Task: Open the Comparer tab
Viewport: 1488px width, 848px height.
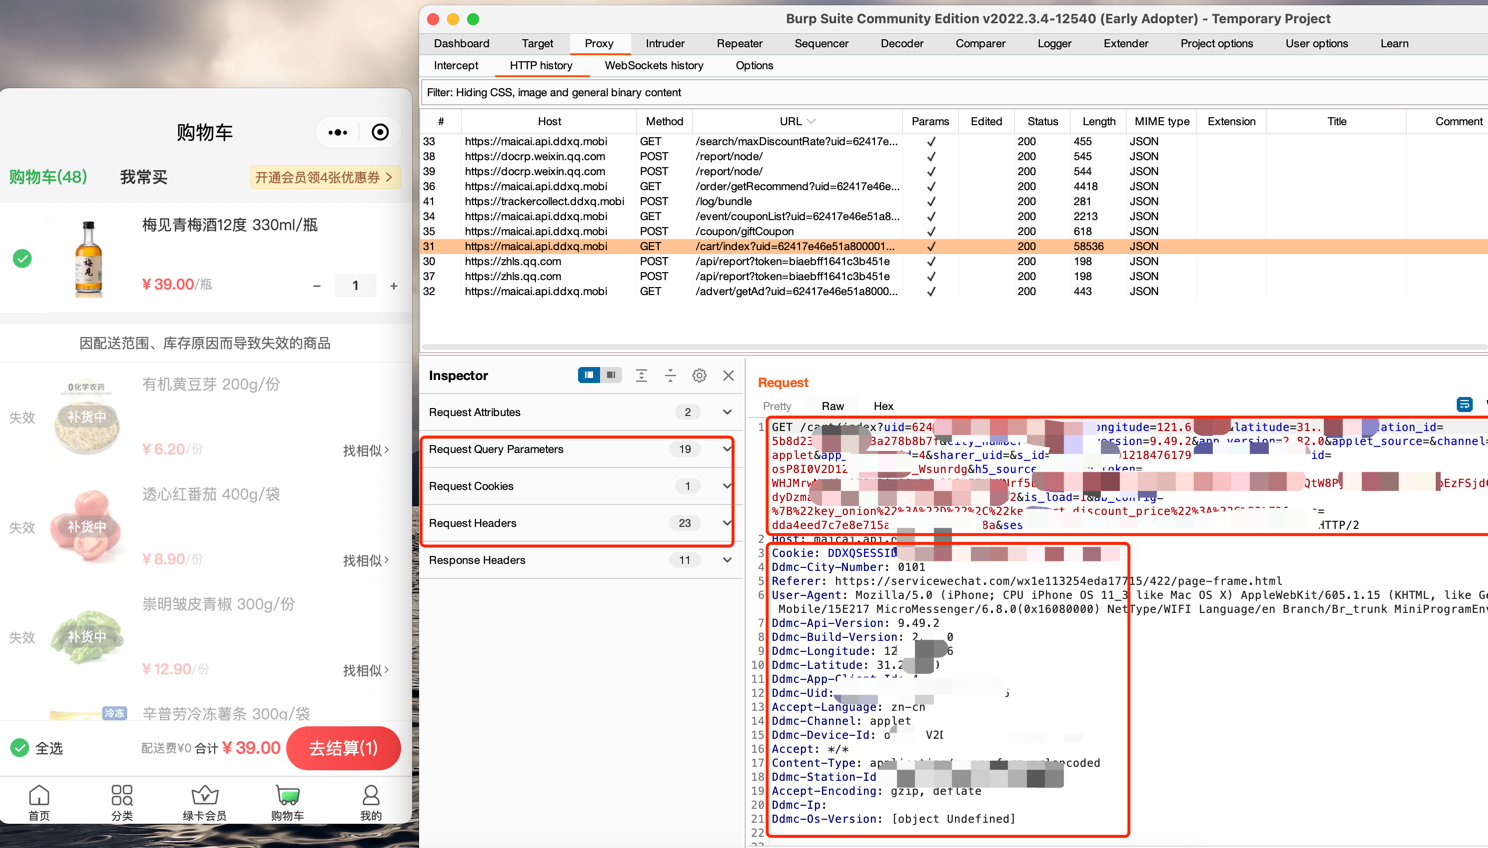Action: [x=980, y=44]
